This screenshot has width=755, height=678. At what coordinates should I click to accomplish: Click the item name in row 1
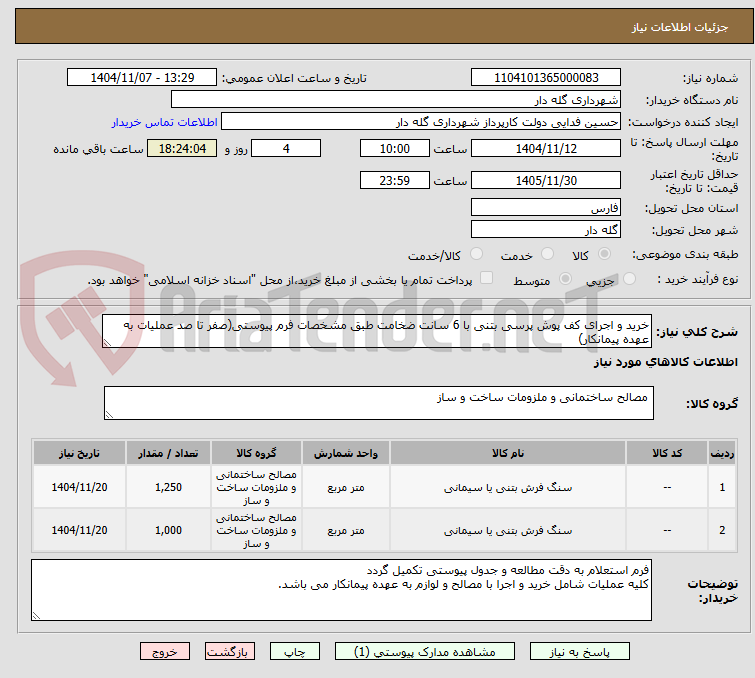[508, 487]
